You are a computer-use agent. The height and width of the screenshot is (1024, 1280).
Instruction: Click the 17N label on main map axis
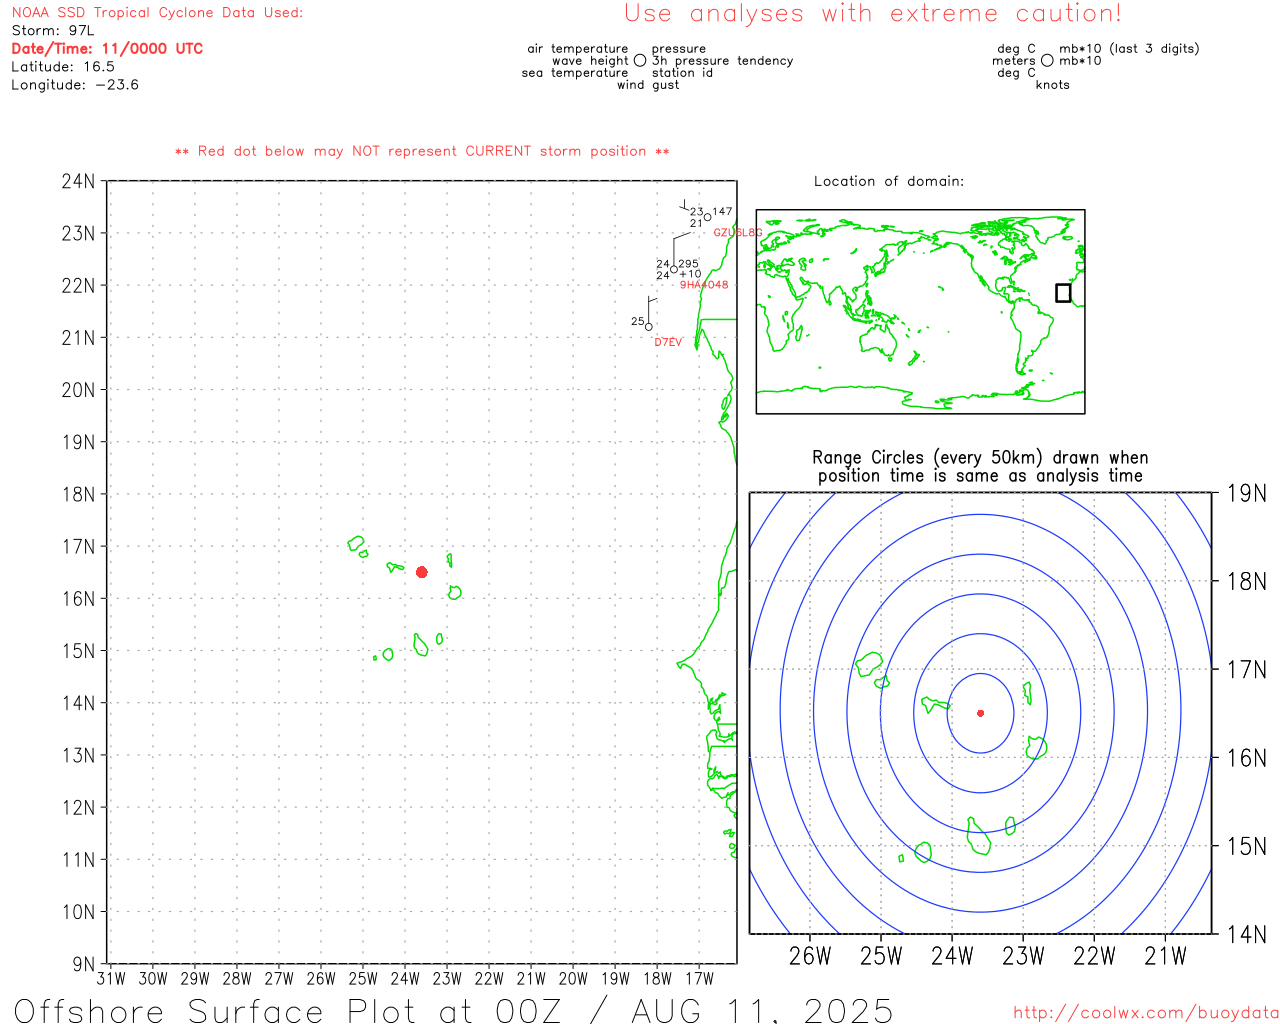click(x=79, y=546)
